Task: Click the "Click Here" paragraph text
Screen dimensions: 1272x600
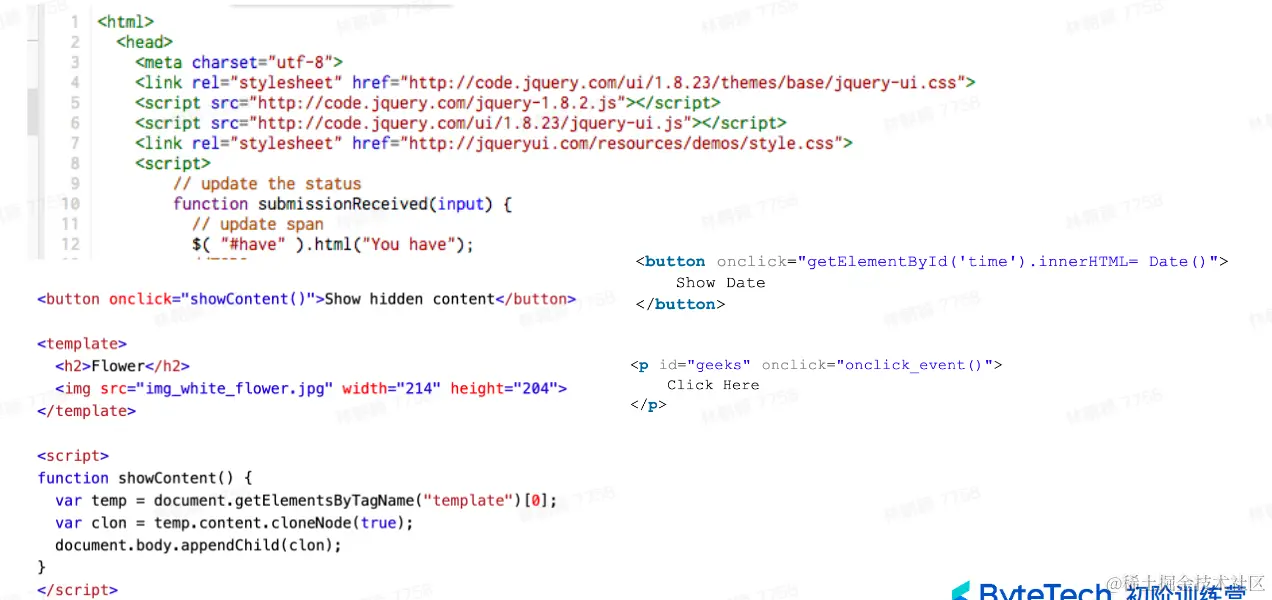Action: pyautogui.click(x=713, y=384)
